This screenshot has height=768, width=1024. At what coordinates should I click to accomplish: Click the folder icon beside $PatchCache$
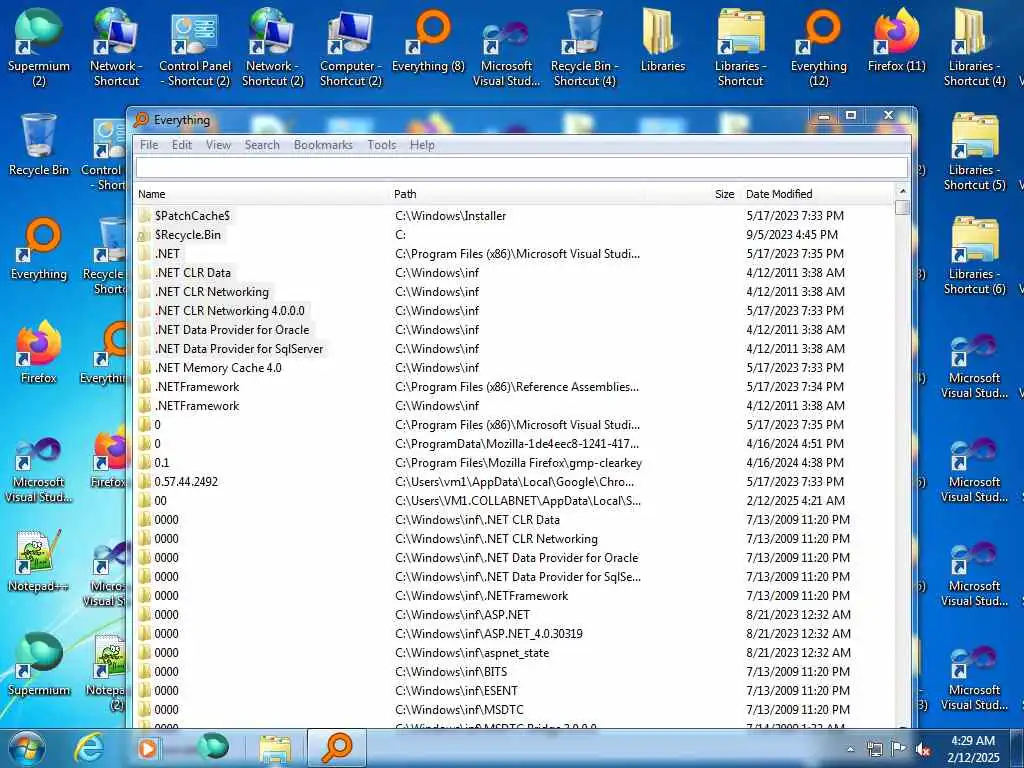tap(144, 216)
